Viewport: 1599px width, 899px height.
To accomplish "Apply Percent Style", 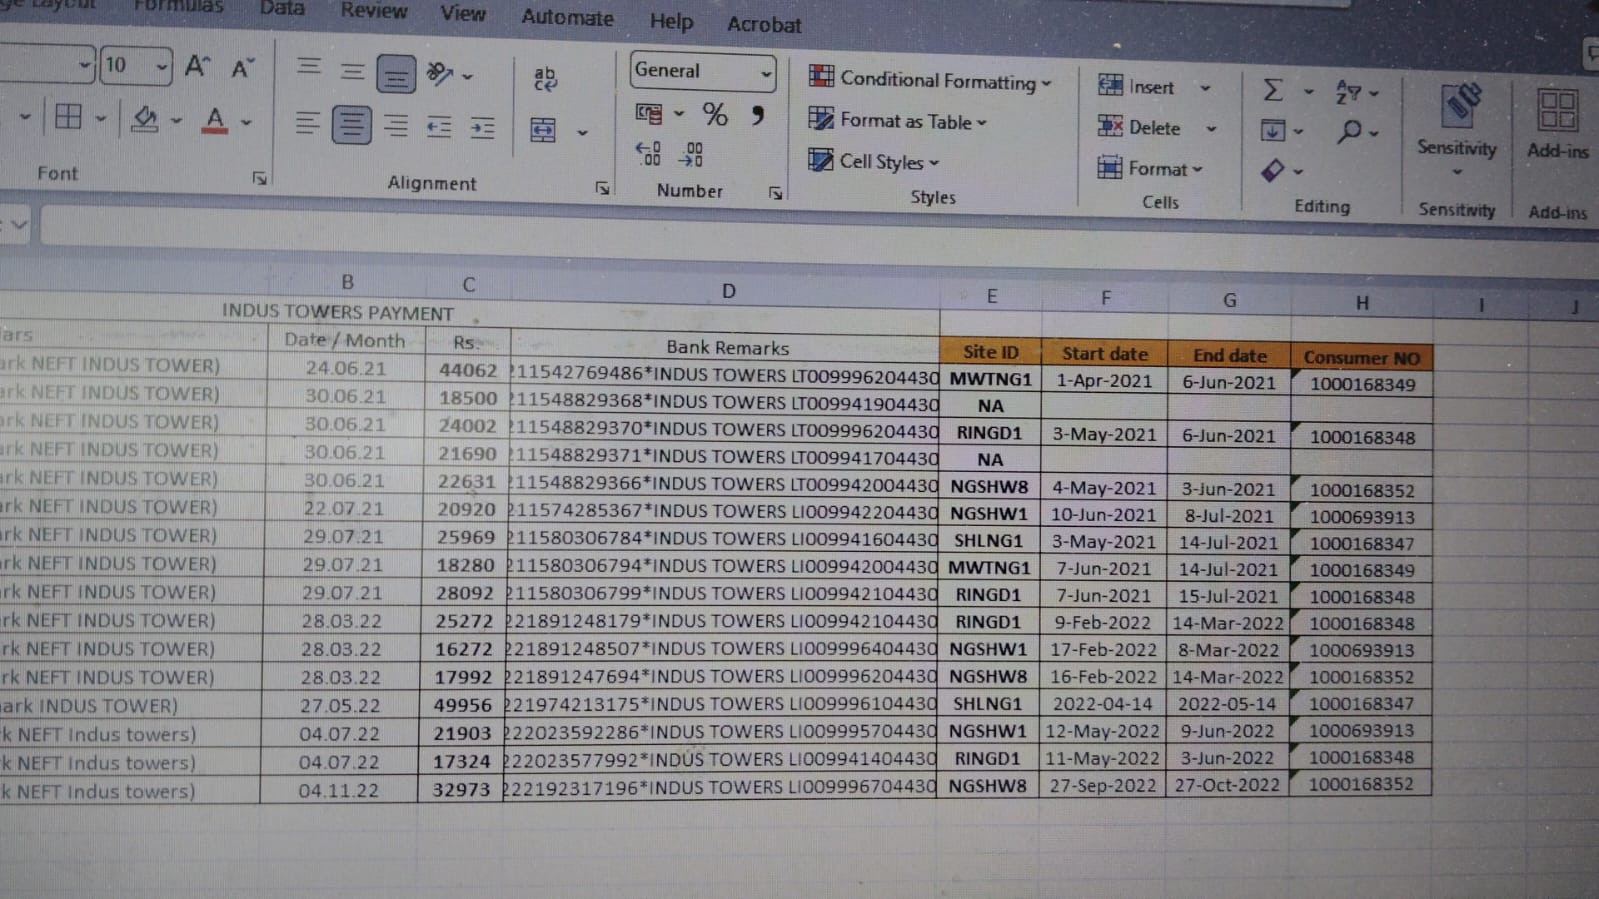I will click(714, 114).
